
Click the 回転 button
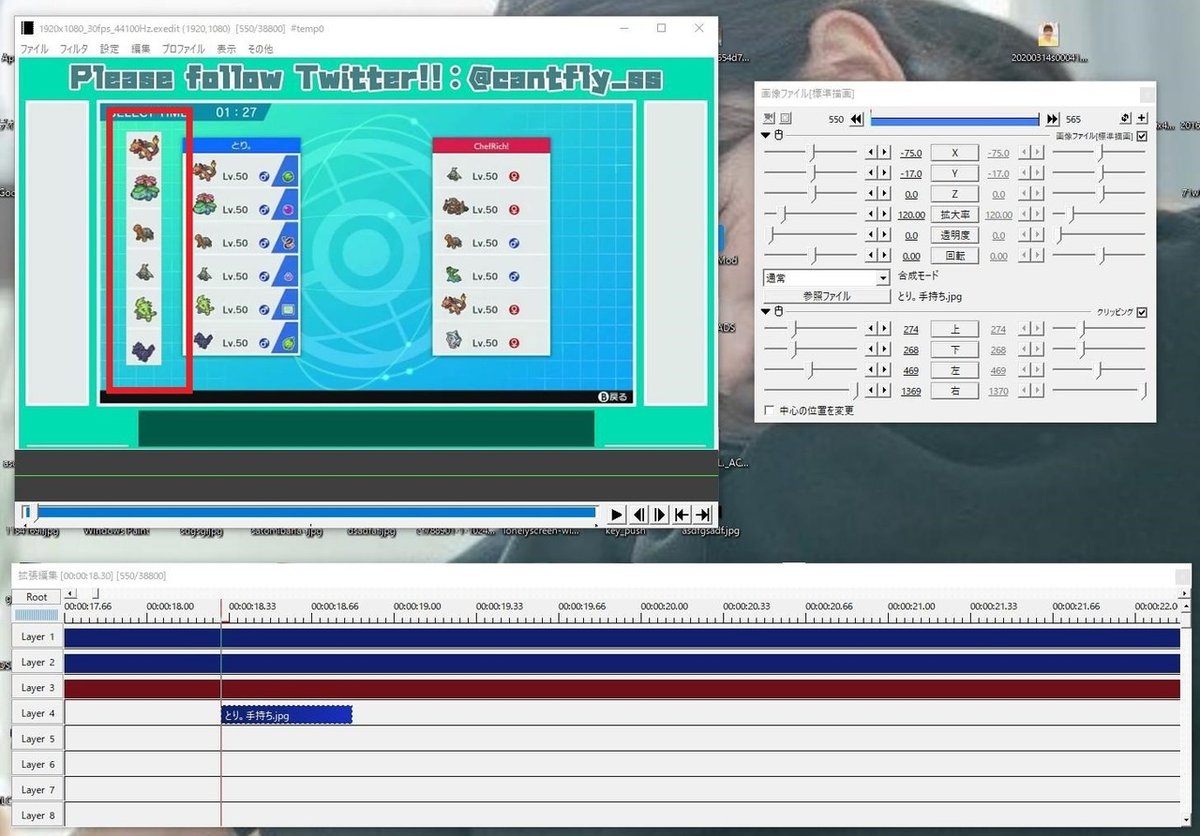[954, 256]
